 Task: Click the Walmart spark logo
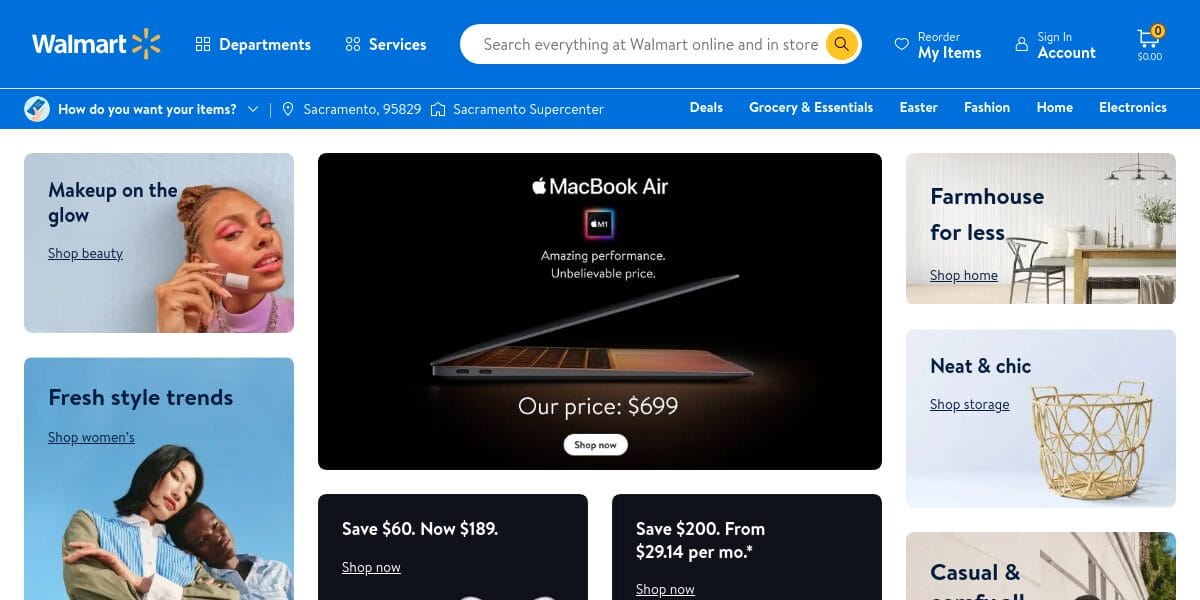point(146,44)
